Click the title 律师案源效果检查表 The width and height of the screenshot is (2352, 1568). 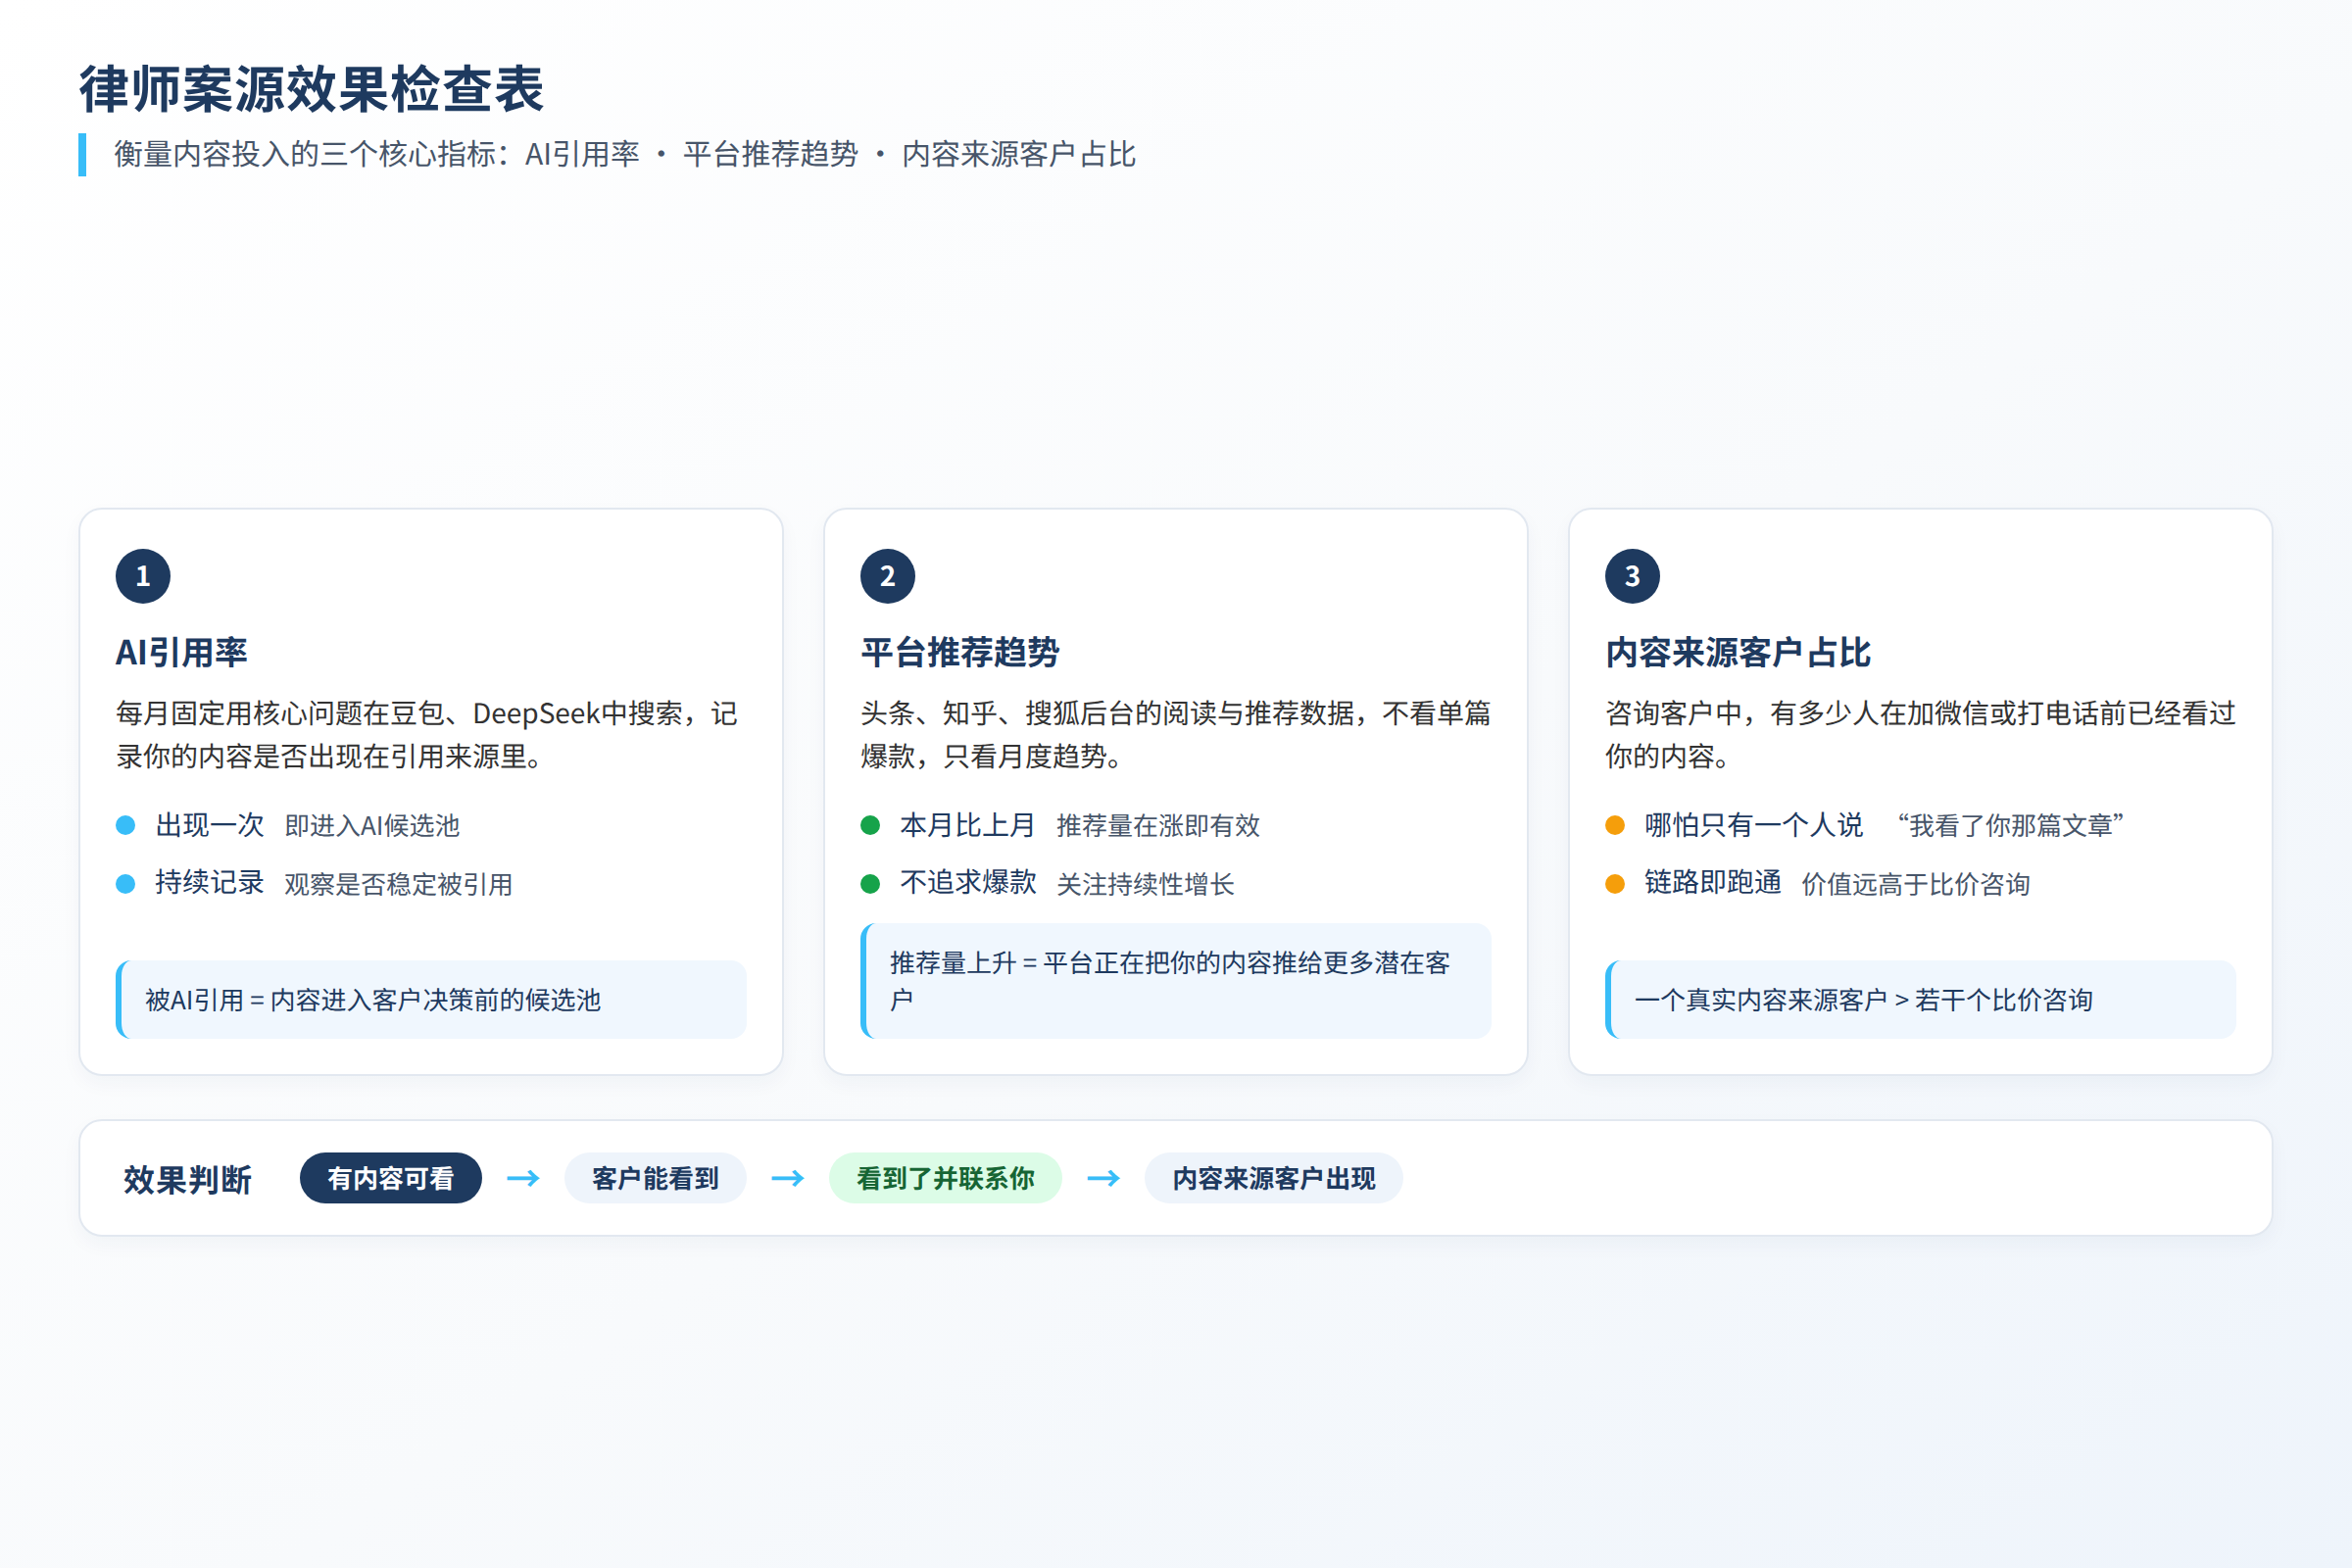pyautogui.click(x=312, y=90)
